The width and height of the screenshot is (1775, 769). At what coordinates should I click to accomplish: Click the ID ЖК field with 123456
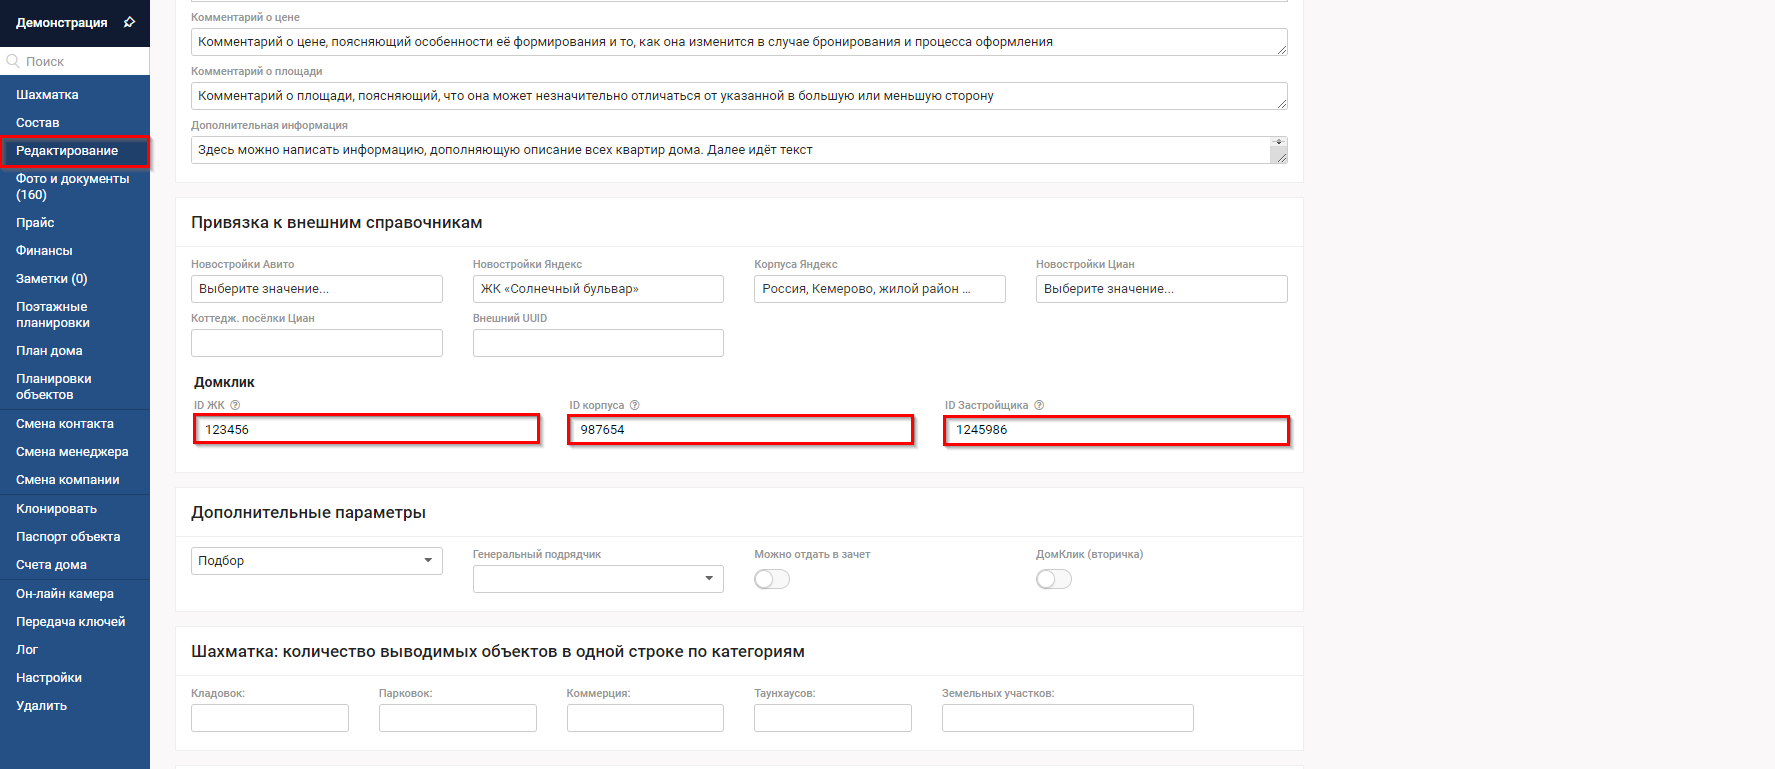coord(366,430)
